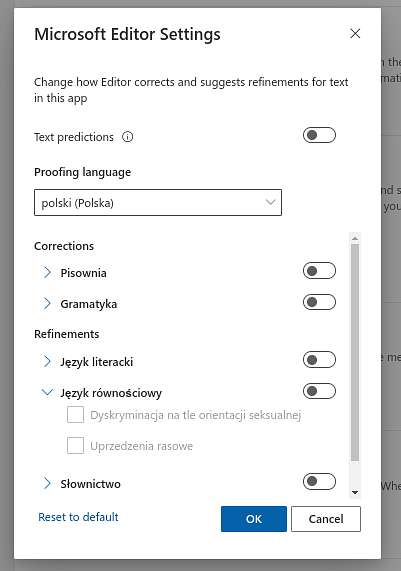Confirm settings with the OK button
The width and height of the screenshot is (401, 571).
tap(253, 519)
